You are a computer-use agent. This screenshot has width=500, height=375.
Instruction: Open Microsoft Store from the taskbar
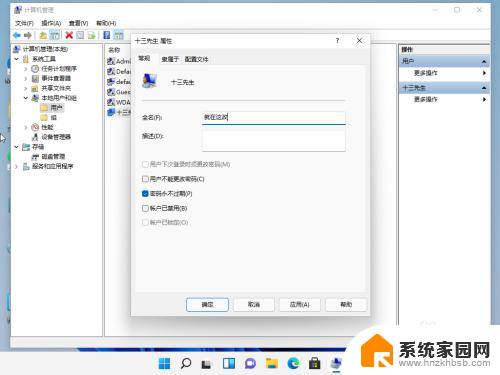point(315,363)
